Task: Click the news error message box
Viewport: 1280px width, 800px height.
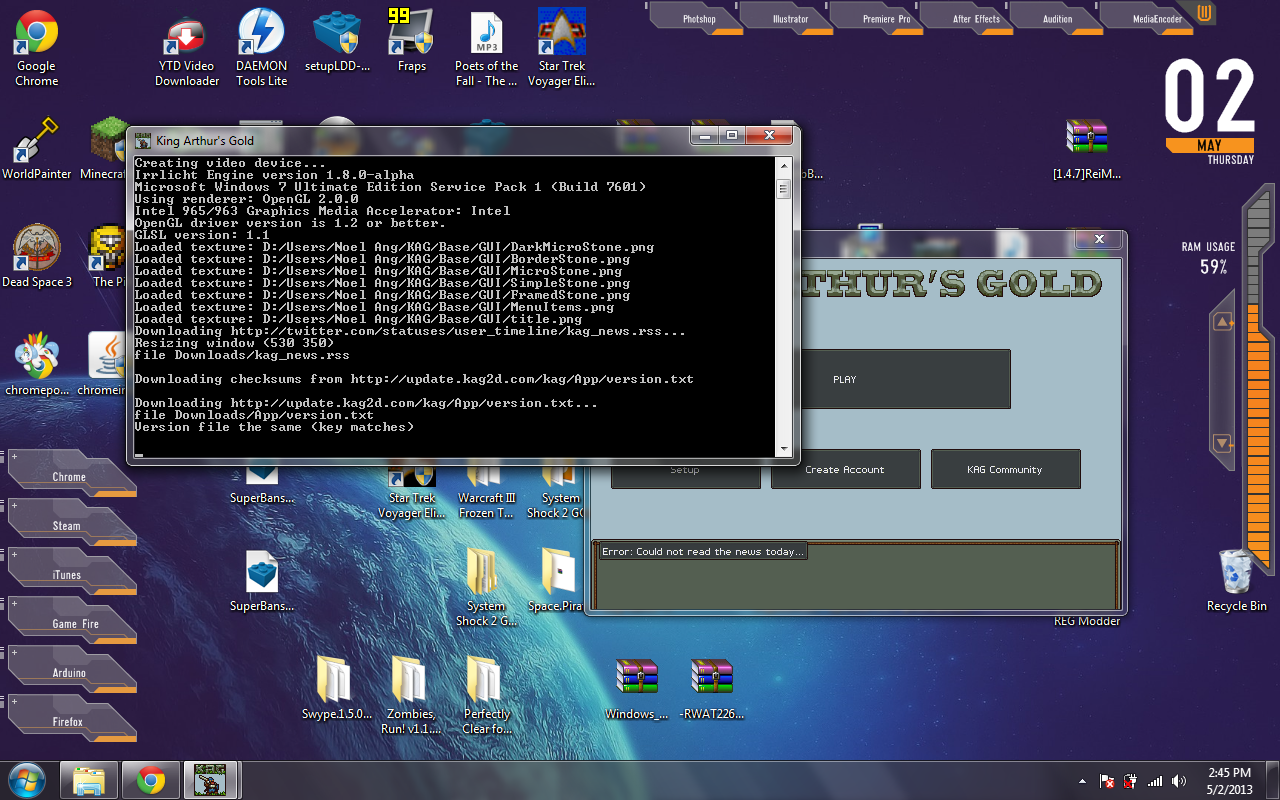Action: pyautogui.click(x=702, y=551)
